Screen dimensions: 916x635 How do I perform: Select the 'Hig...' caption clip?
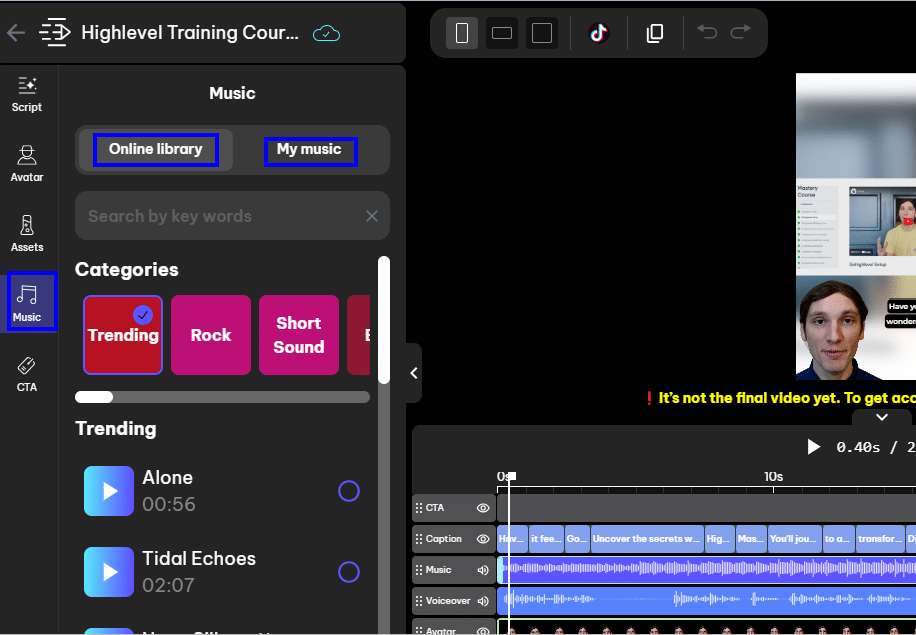718,539
